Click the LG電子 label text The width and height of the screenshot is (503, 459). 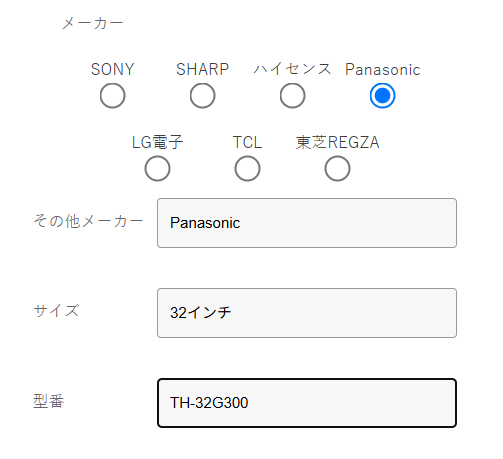point(157,142)
